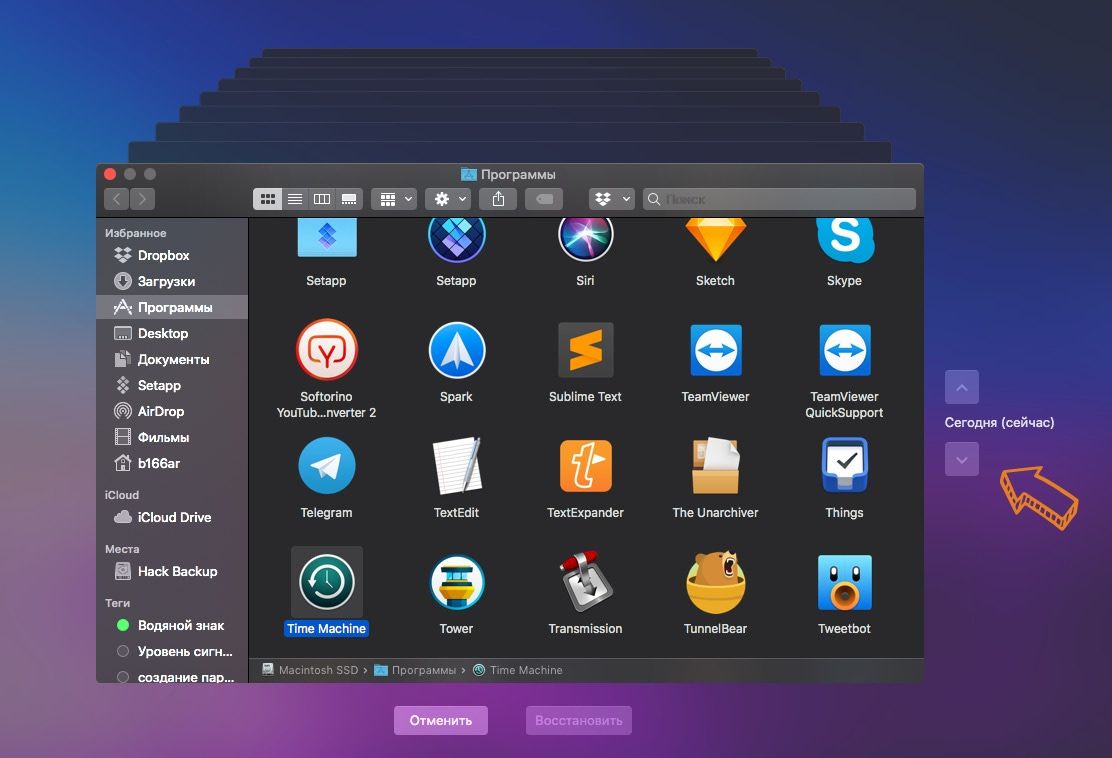
Task: Select the Setapp folder icon
Action: (x=326, y=238)
